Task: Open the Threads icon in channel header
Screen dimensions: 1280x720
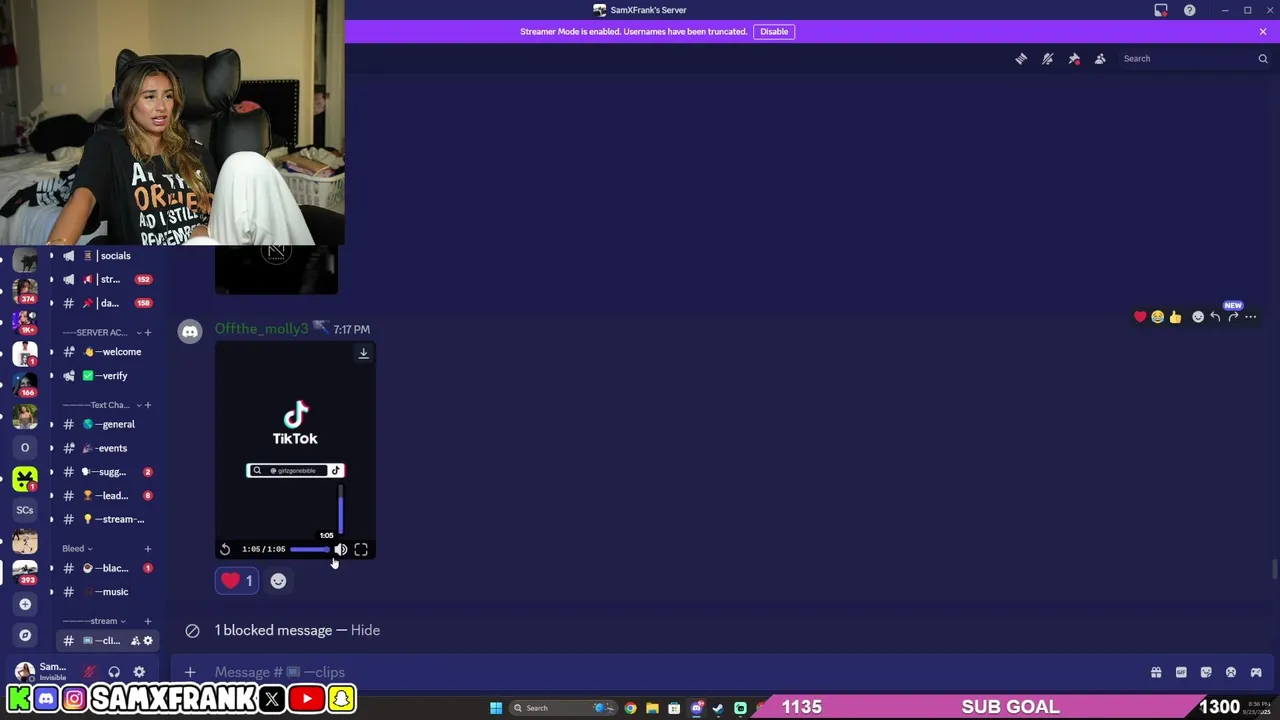Action: point(1021,59)
